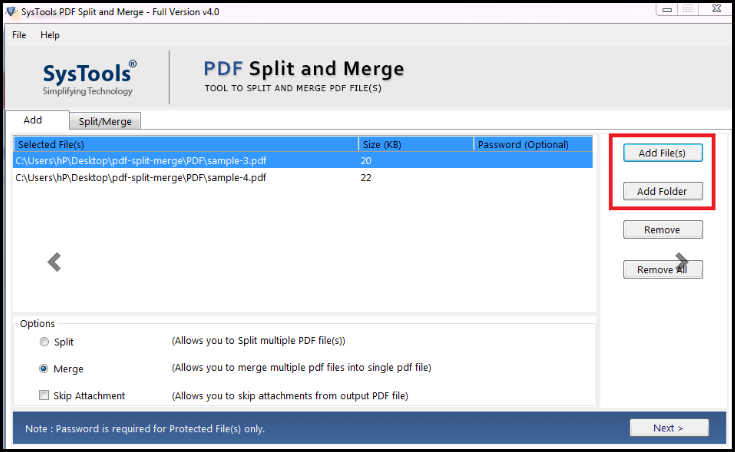Screen dimensions: 735x452
Task: Click the previous slide left arrow
Action: (54, 262)
